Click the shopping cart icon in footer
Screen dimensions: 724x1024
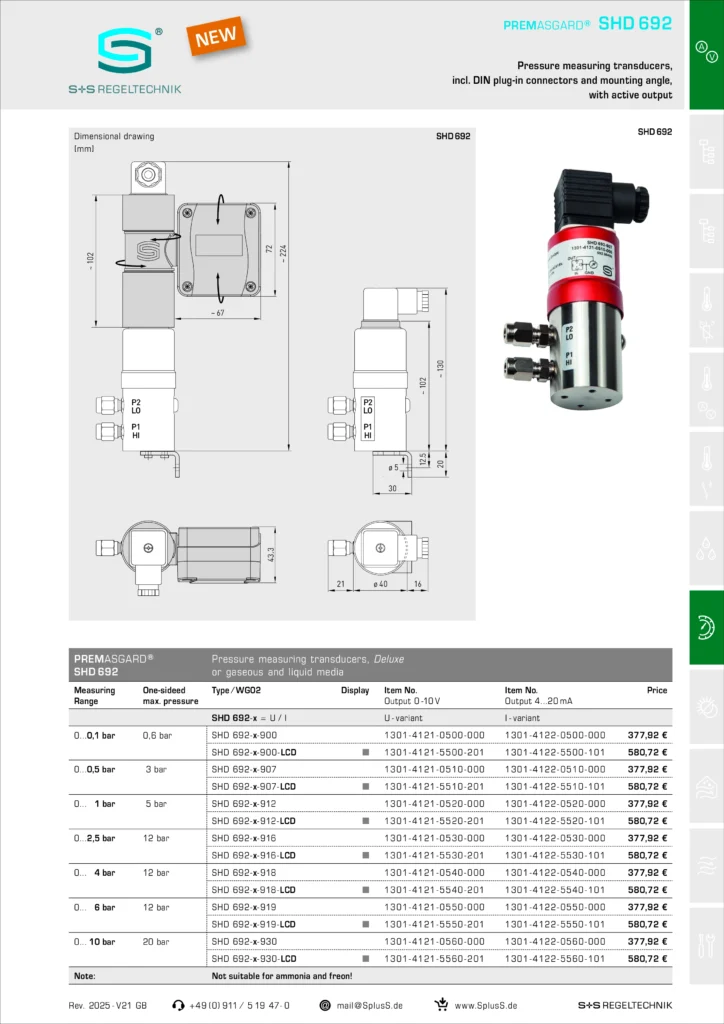442,1004
